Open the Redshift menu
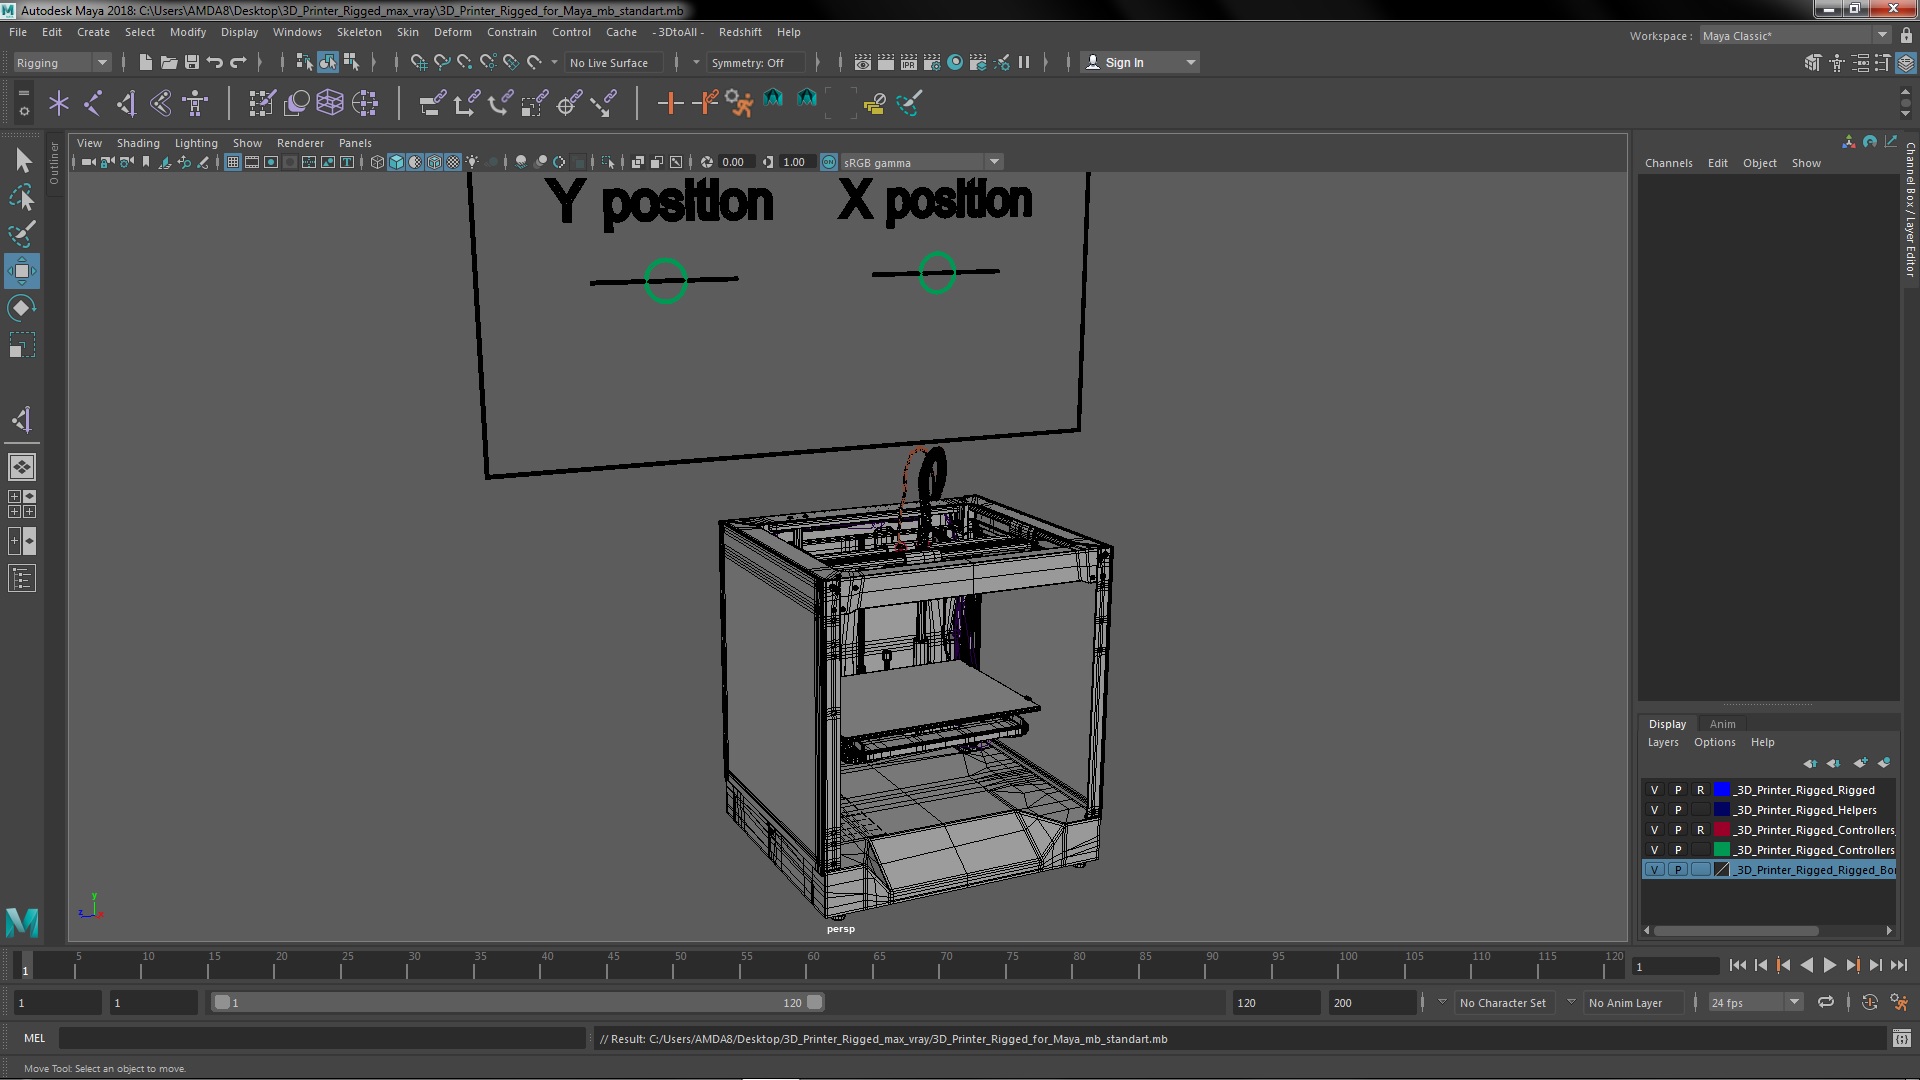The height and width of the screenshot is (1080, 1920). [740, 32]
